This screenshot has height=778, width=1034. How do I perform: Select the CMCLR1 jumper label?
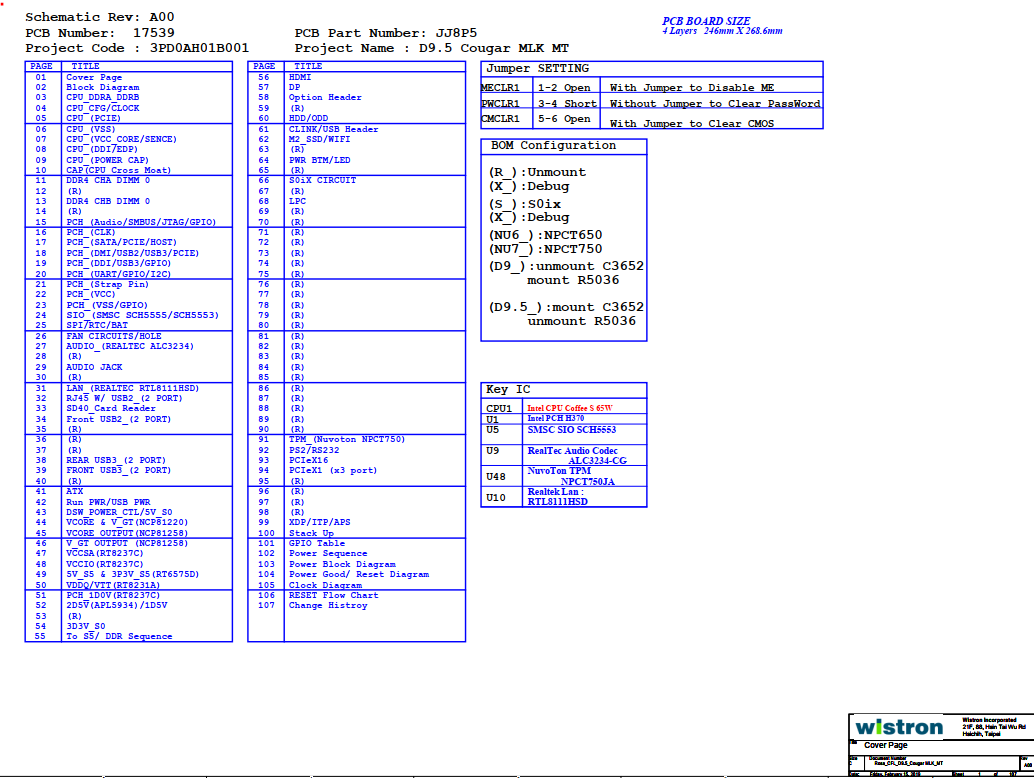[x=501, y=119]
